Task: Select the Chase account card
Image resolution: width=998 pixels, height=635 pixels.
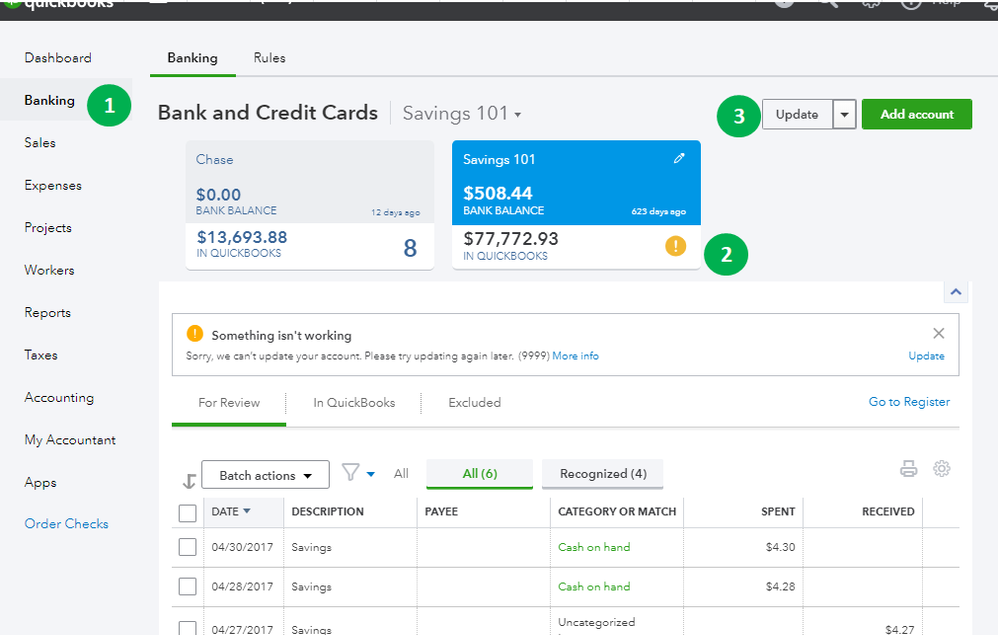Action: click(309, 205)
